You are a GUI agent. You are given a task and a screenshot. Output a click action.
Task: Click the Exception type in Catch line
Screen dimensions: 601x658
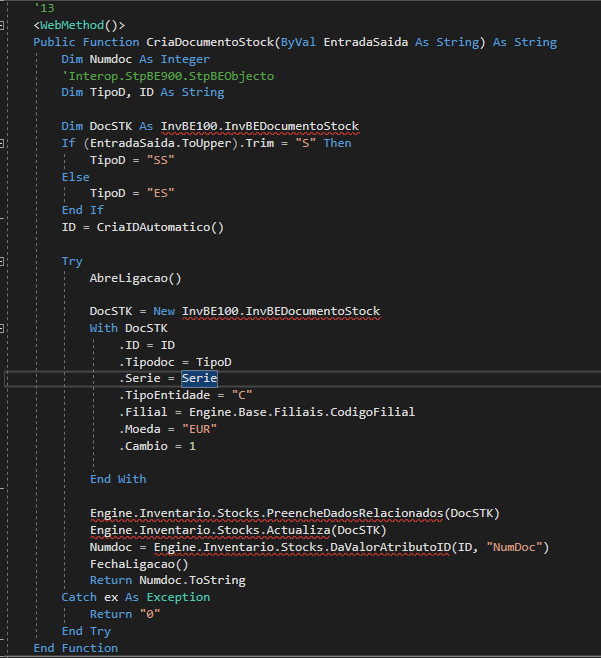pyautogui.click(x=178, y=597)
